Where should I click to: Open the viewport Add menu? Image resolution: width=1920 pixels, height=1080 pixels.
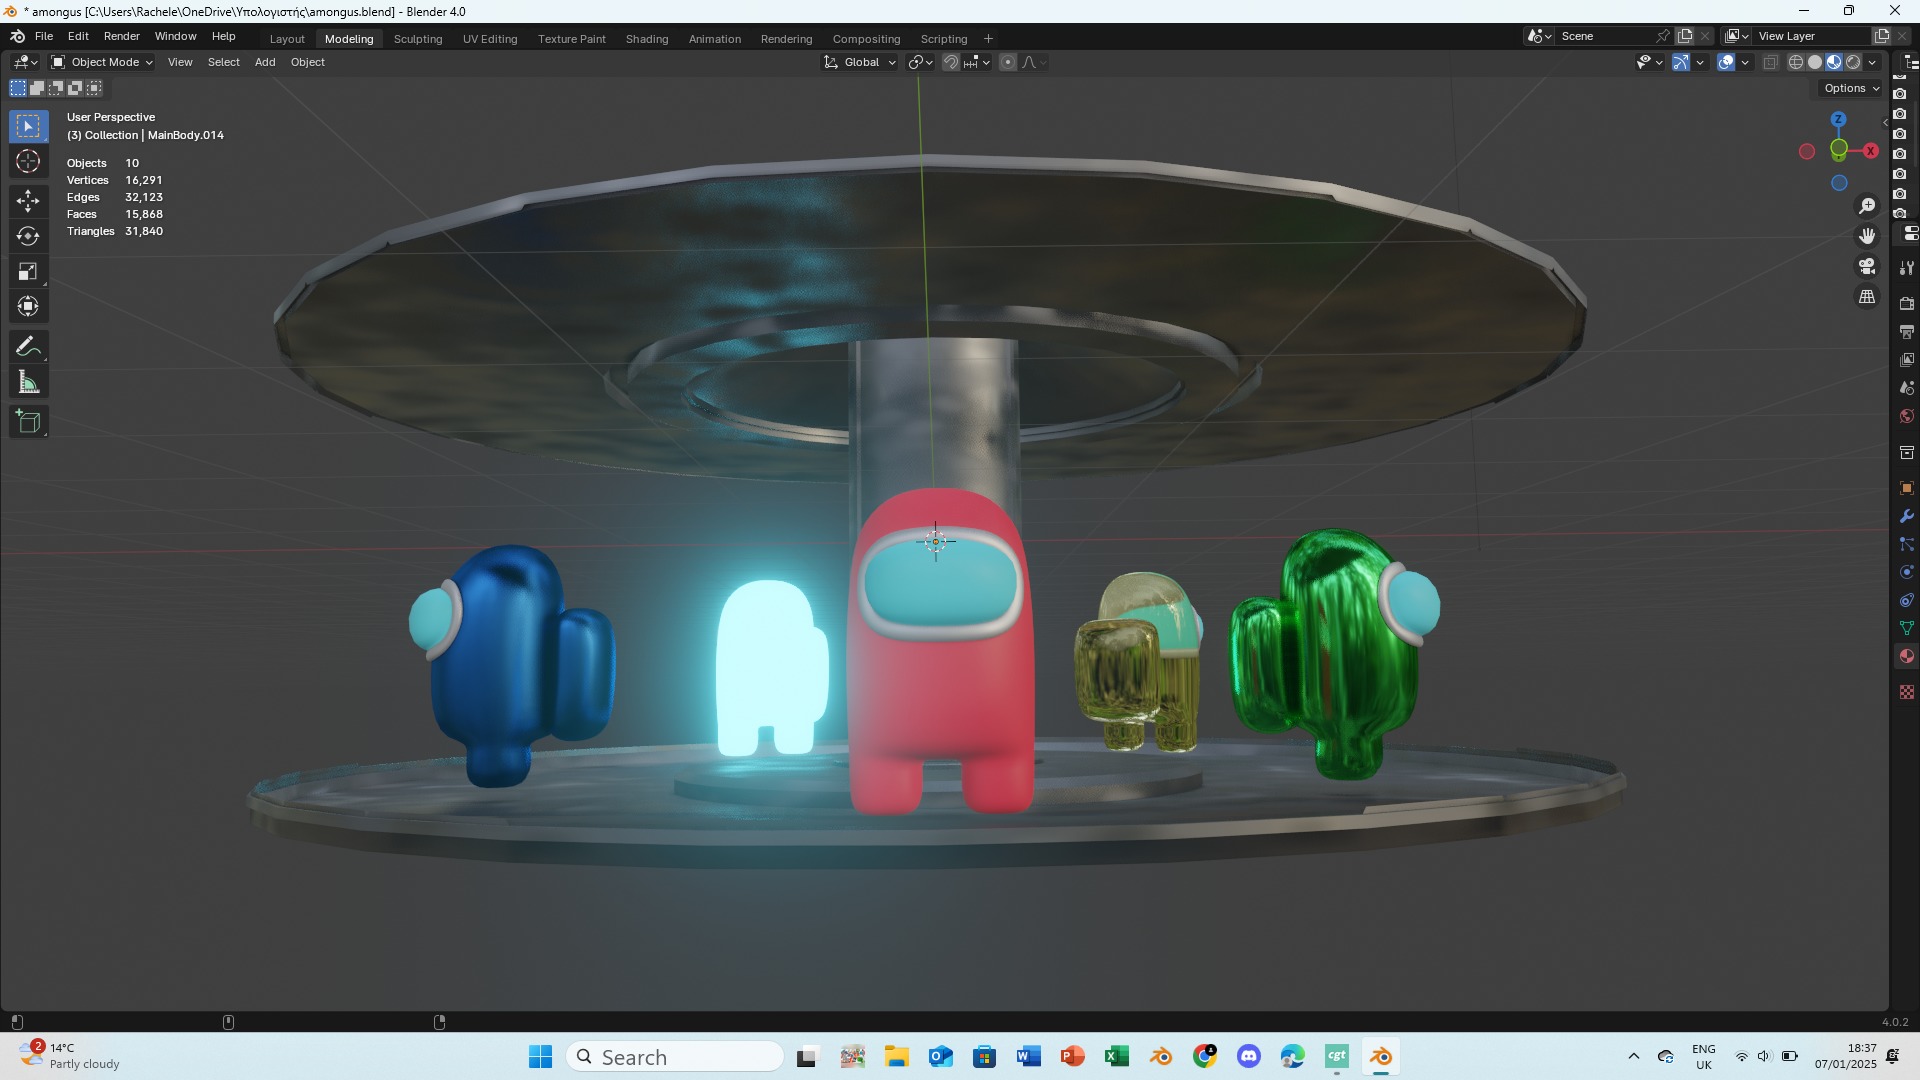pyautogui.click(x=265, y=62)
